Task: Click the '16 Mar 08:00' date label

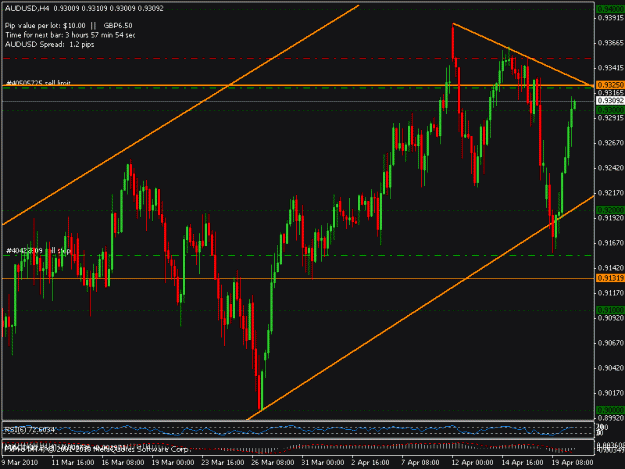Action: 123,463
